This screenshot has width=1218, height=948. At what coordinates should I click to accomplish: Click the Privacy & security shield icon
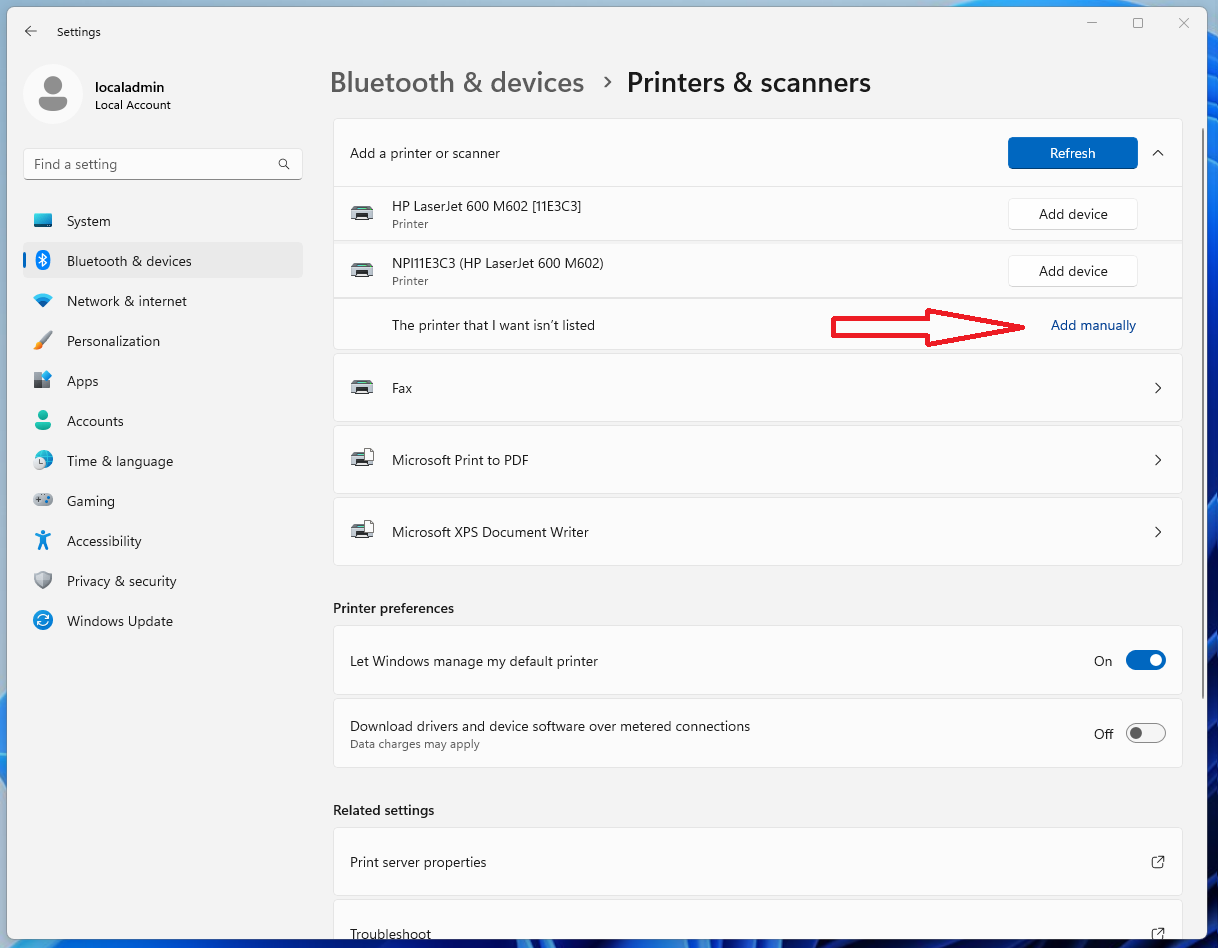point(43,581)
